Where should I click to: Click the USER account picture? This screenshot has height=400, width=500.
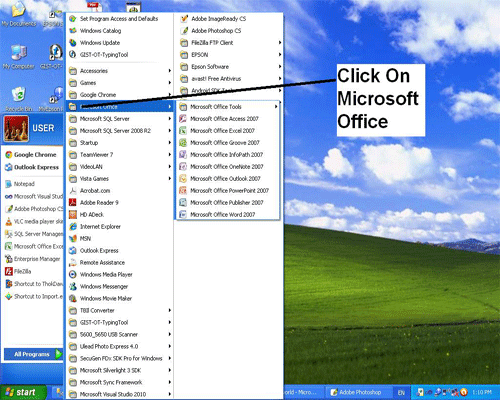(x=16, y=129)
